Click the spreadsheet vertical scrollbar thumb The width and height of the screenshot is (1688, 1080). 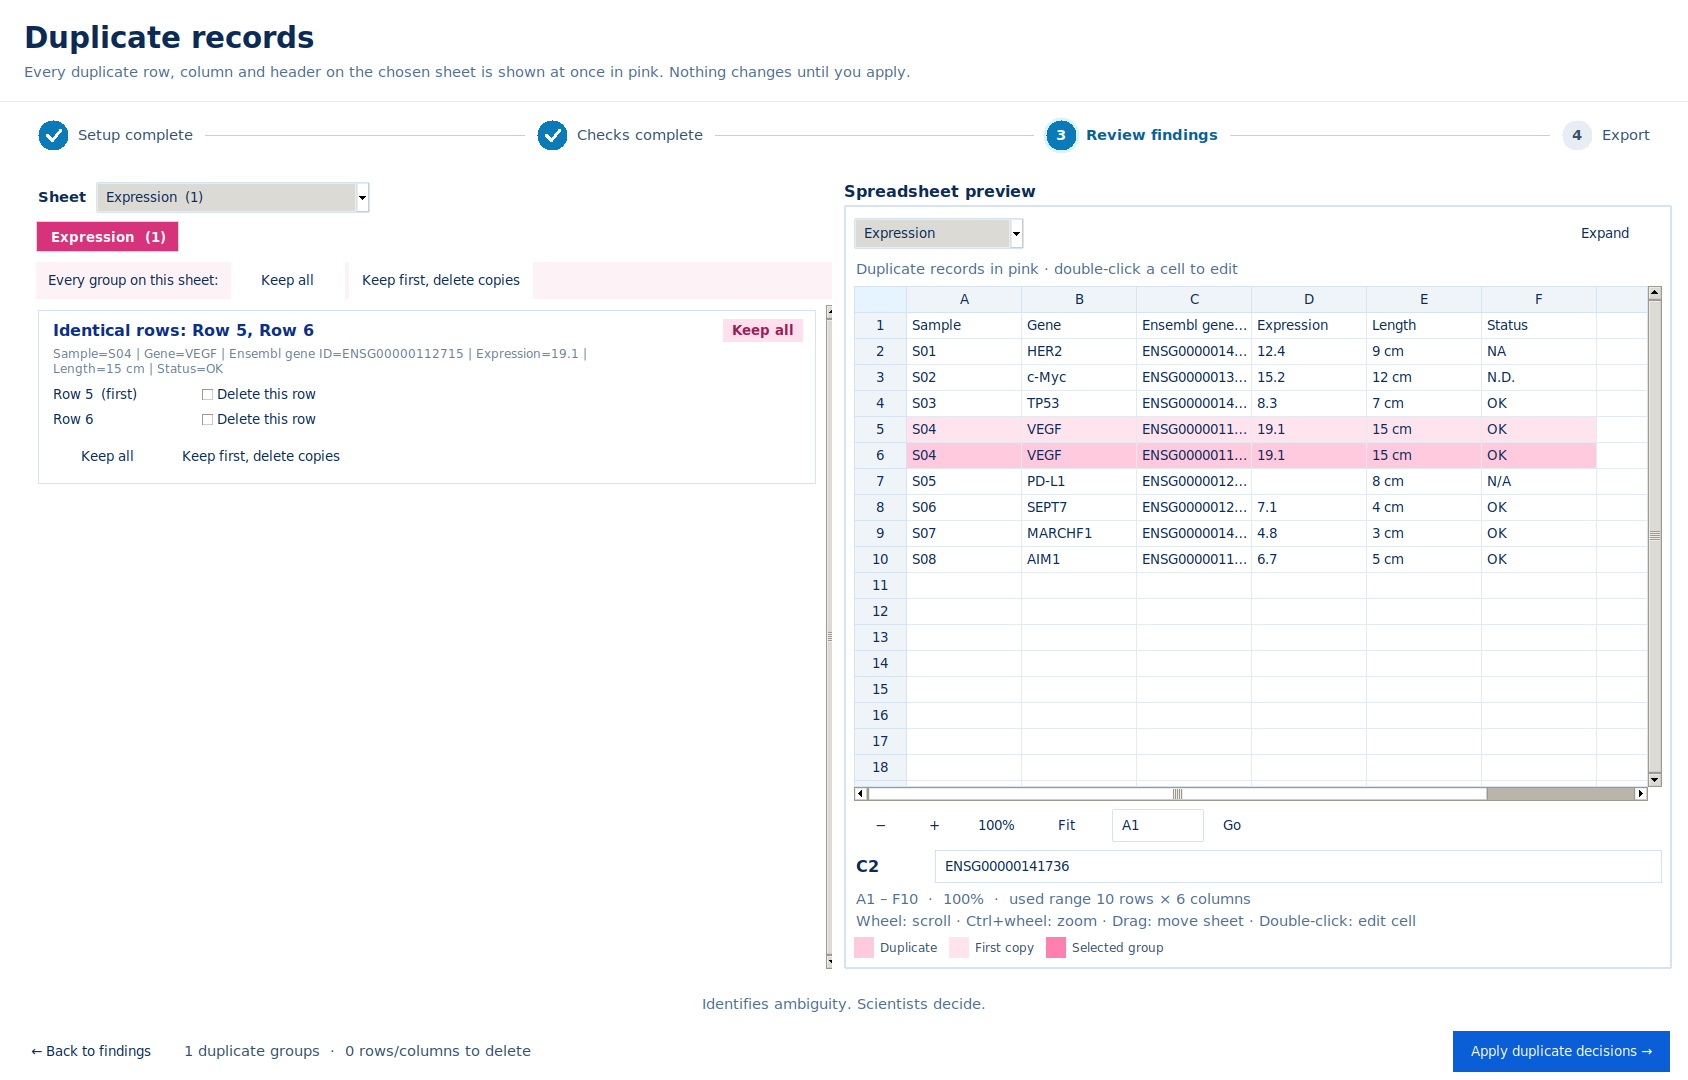pyautogui.click(x=1655, y=536)
